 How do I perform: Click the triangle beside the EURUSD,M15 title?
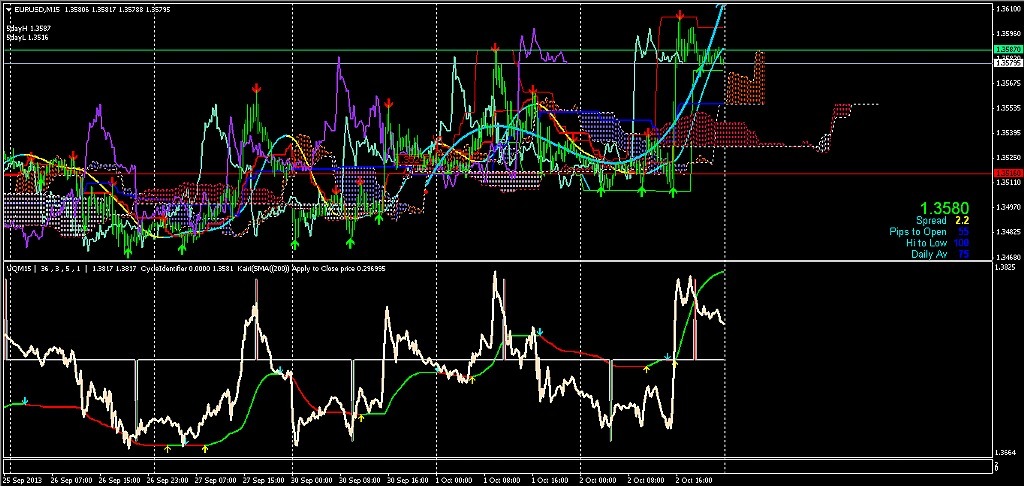point(8,9)
